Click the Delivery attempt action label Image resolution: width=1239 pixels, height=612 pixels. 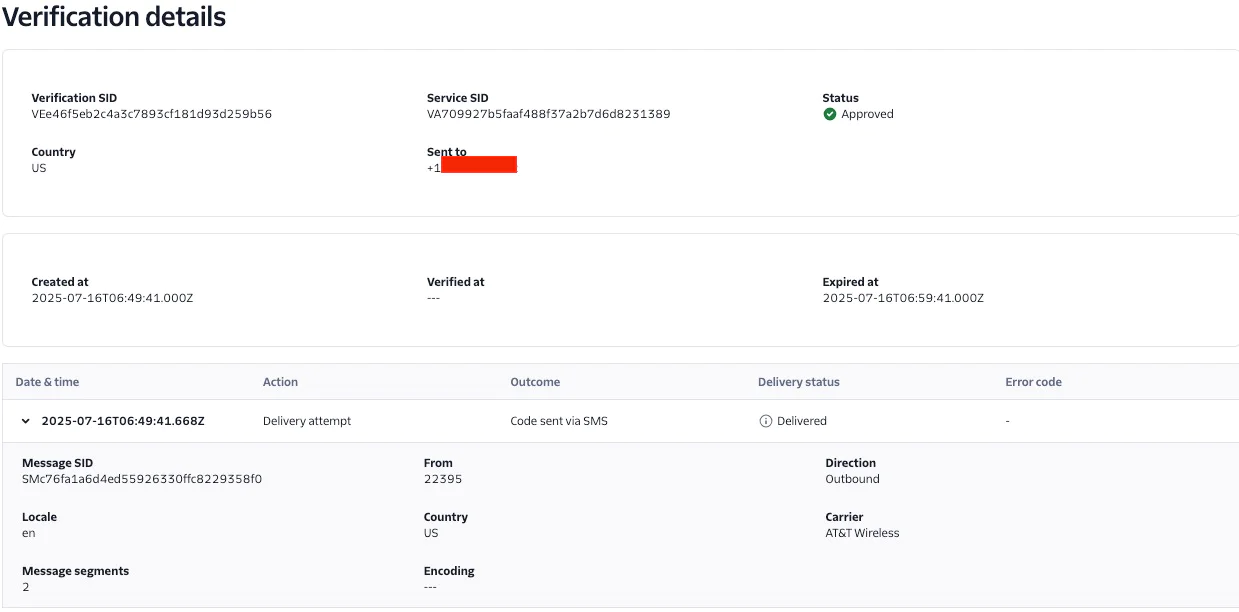[x=306, y=421]
